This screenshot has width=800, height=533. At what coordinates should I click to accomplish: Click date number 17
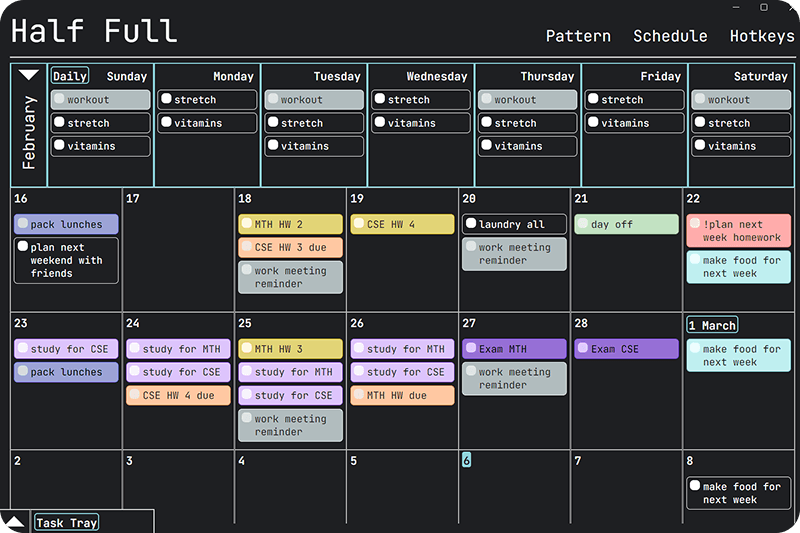pos(133,198)
